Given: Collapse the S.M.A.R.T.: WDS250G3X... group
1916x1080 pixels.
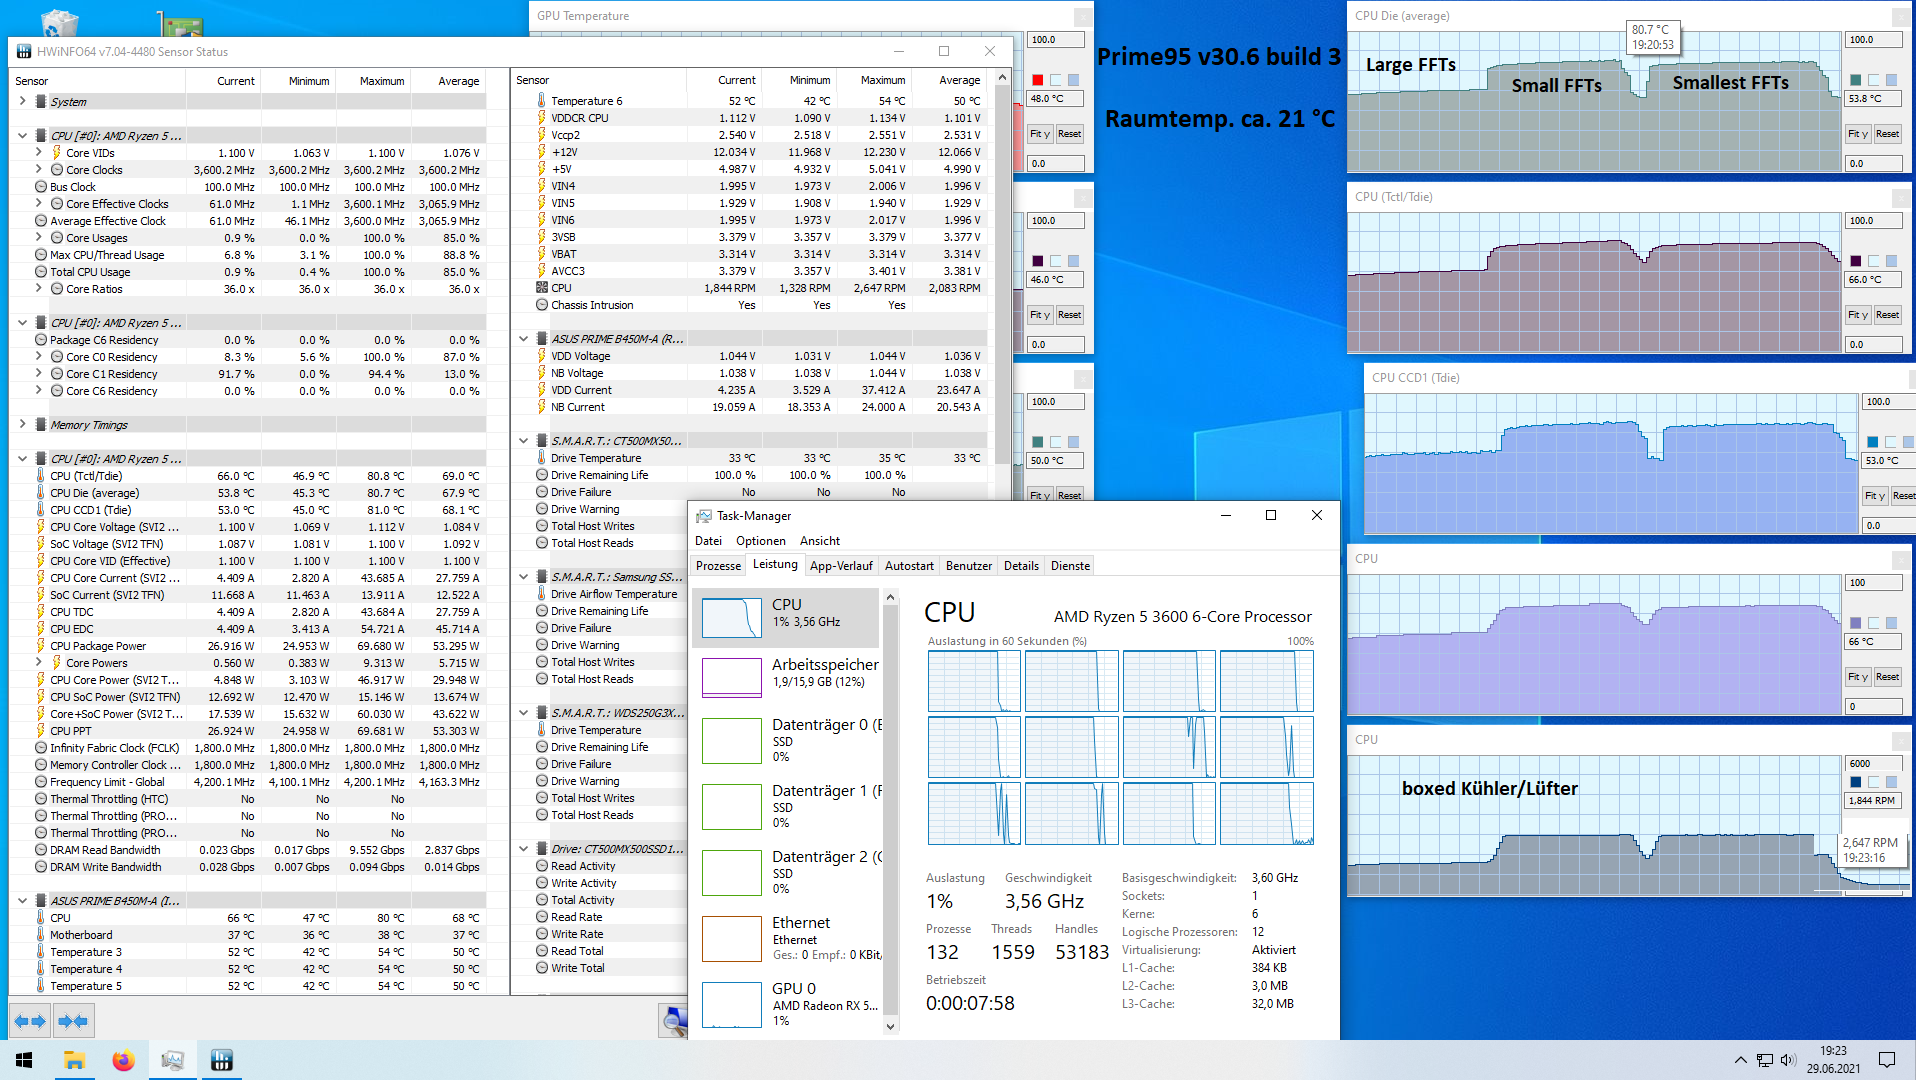Looking at the screenshot, I should tap(523, 713).
